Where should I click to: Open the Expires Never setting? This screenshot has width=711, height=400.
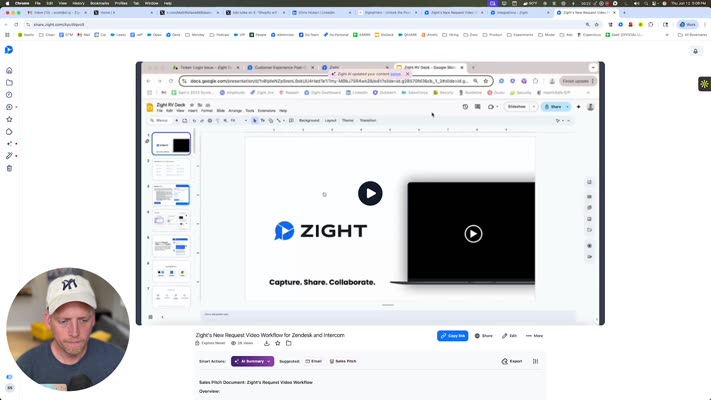click(210, 343)
